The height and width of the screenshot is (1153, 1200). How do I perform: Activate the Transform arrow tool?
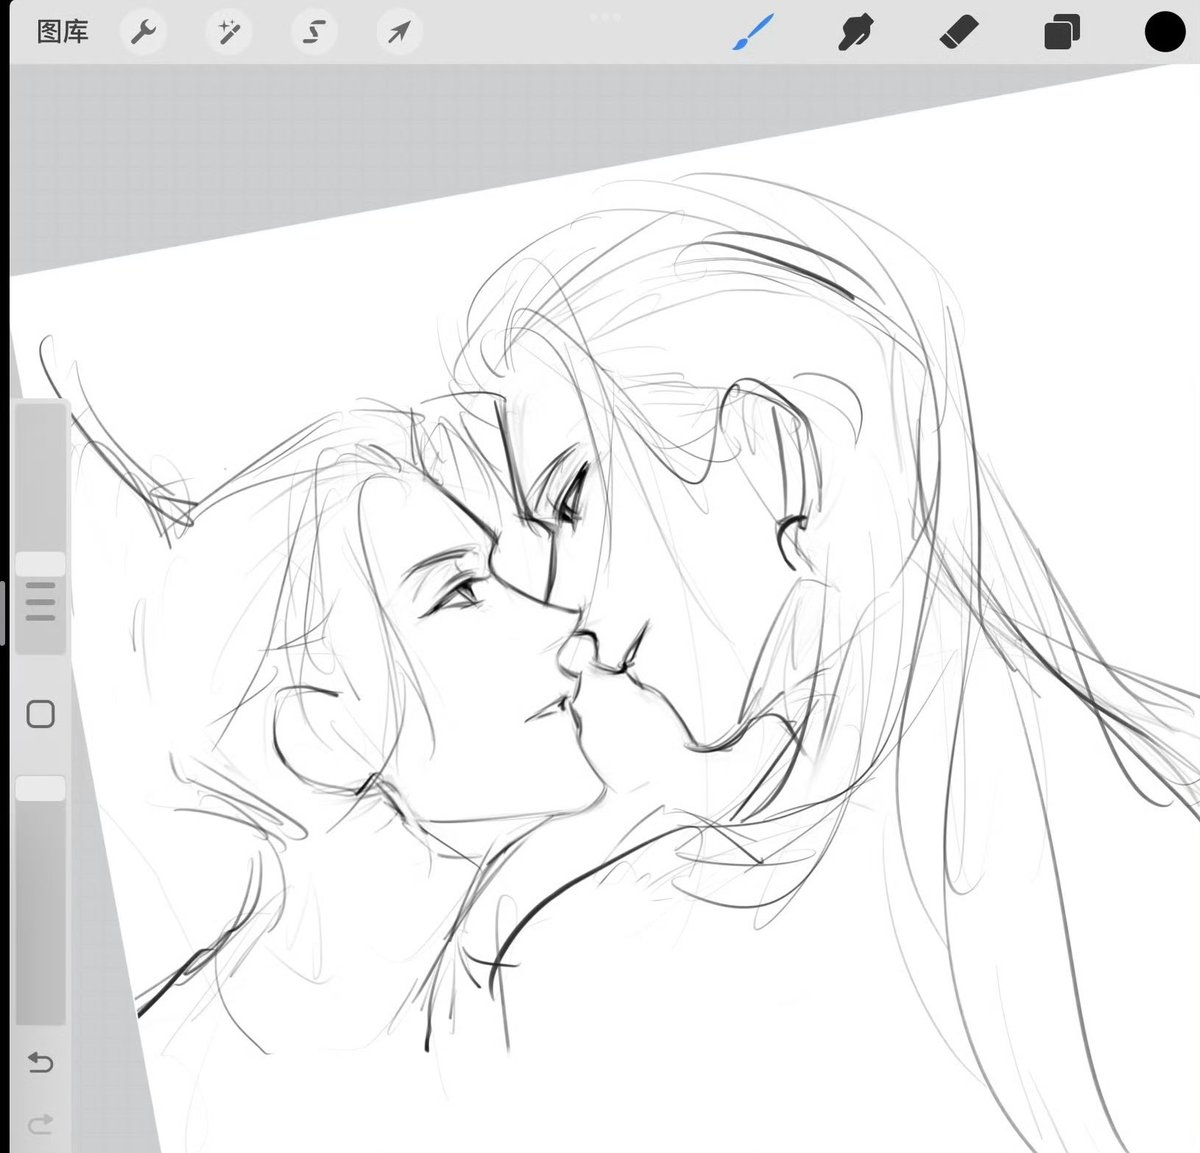[x=399, y=33]
